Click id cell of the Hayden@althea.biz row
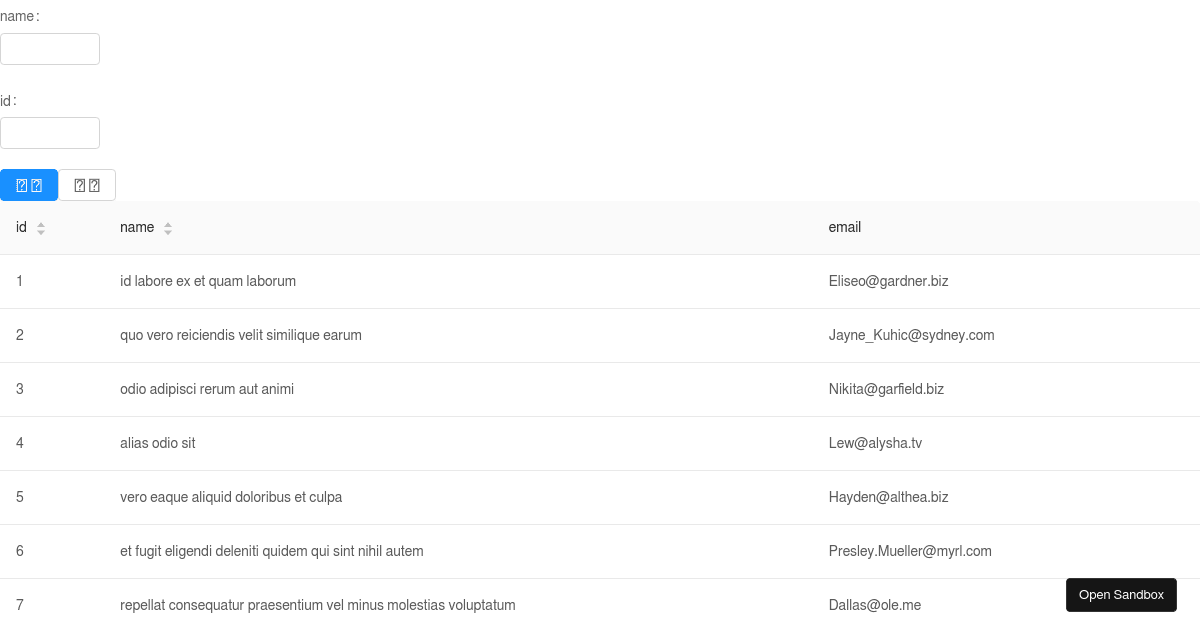Image resolution: width=1200 pixels, height=630 pixels. pyautogui.click(x=52, y=497)
